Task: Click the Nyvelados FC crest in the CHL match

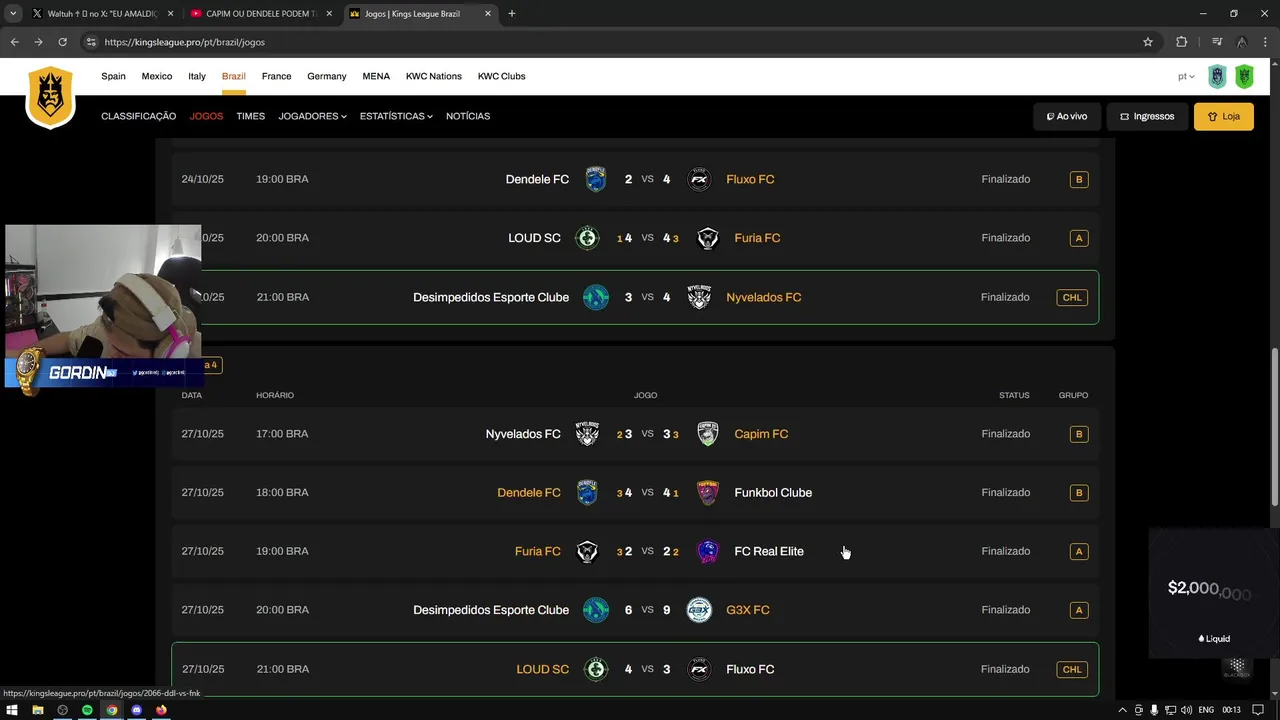Action: pyautogui.click(x=699, y=297)
